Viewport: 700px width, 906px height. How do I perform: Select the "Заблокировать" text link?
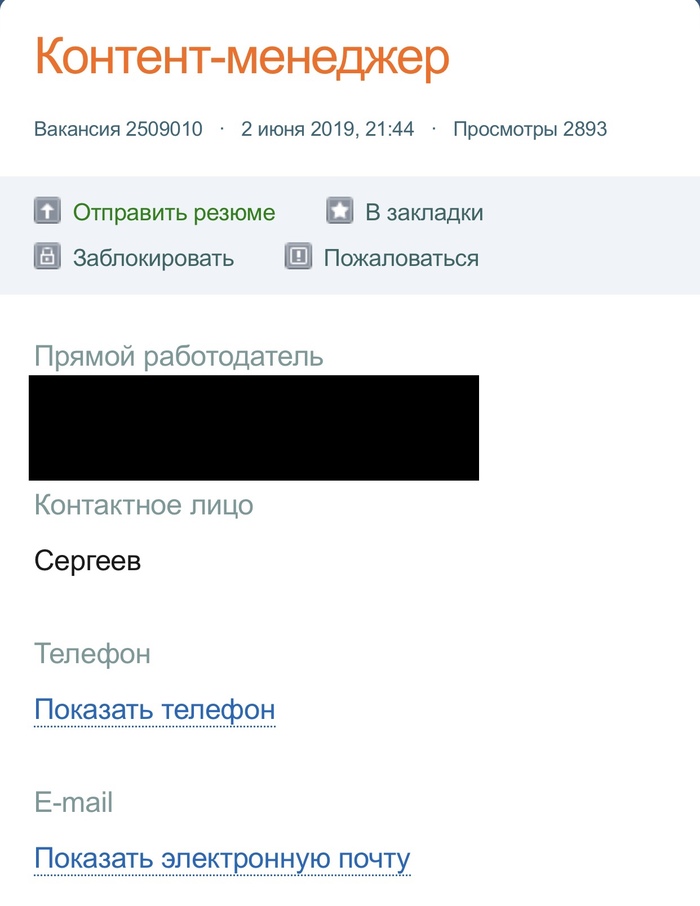pyautogui.click(x=153, y=258)
